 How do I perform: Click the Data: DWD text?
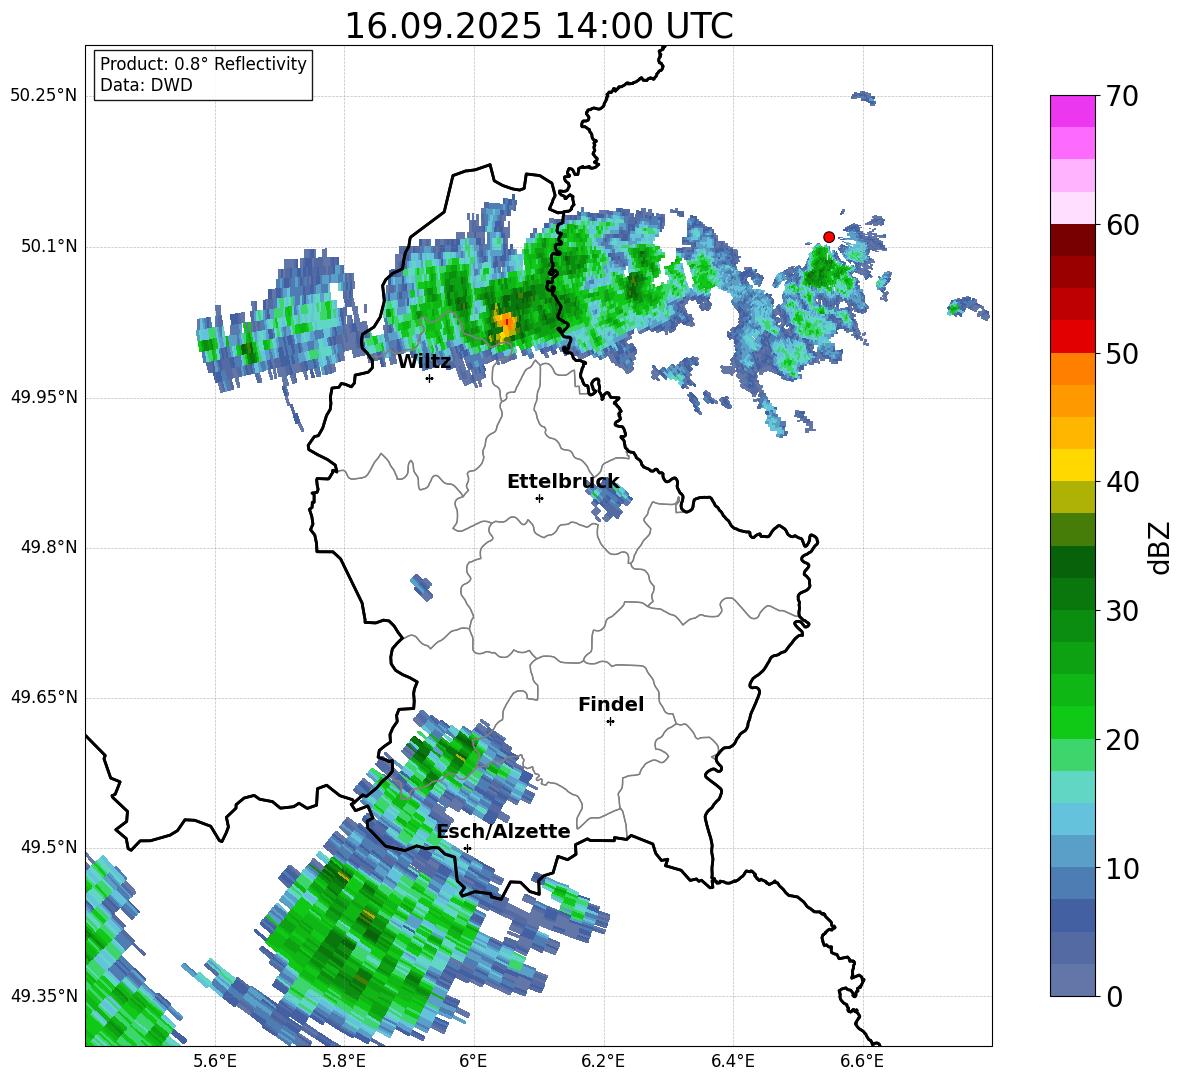(146, 85)
